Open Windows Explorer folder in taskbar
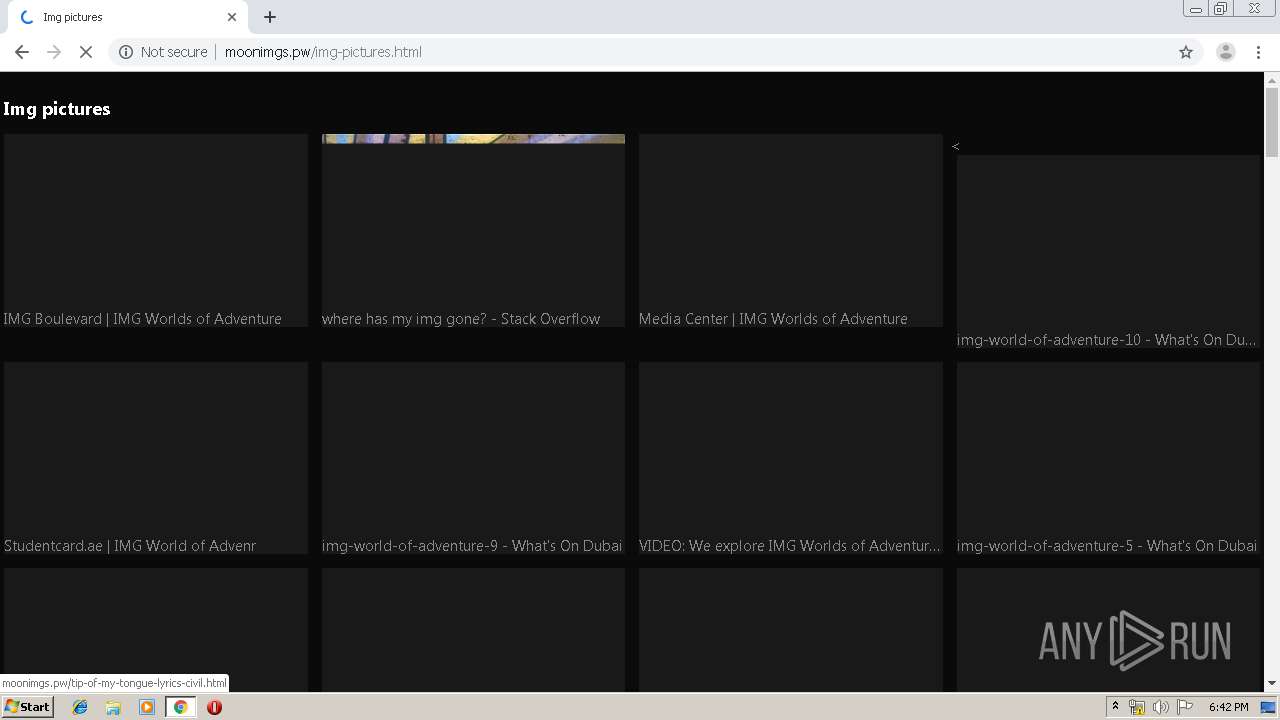The image size is (1280, 720). [113, 707]
